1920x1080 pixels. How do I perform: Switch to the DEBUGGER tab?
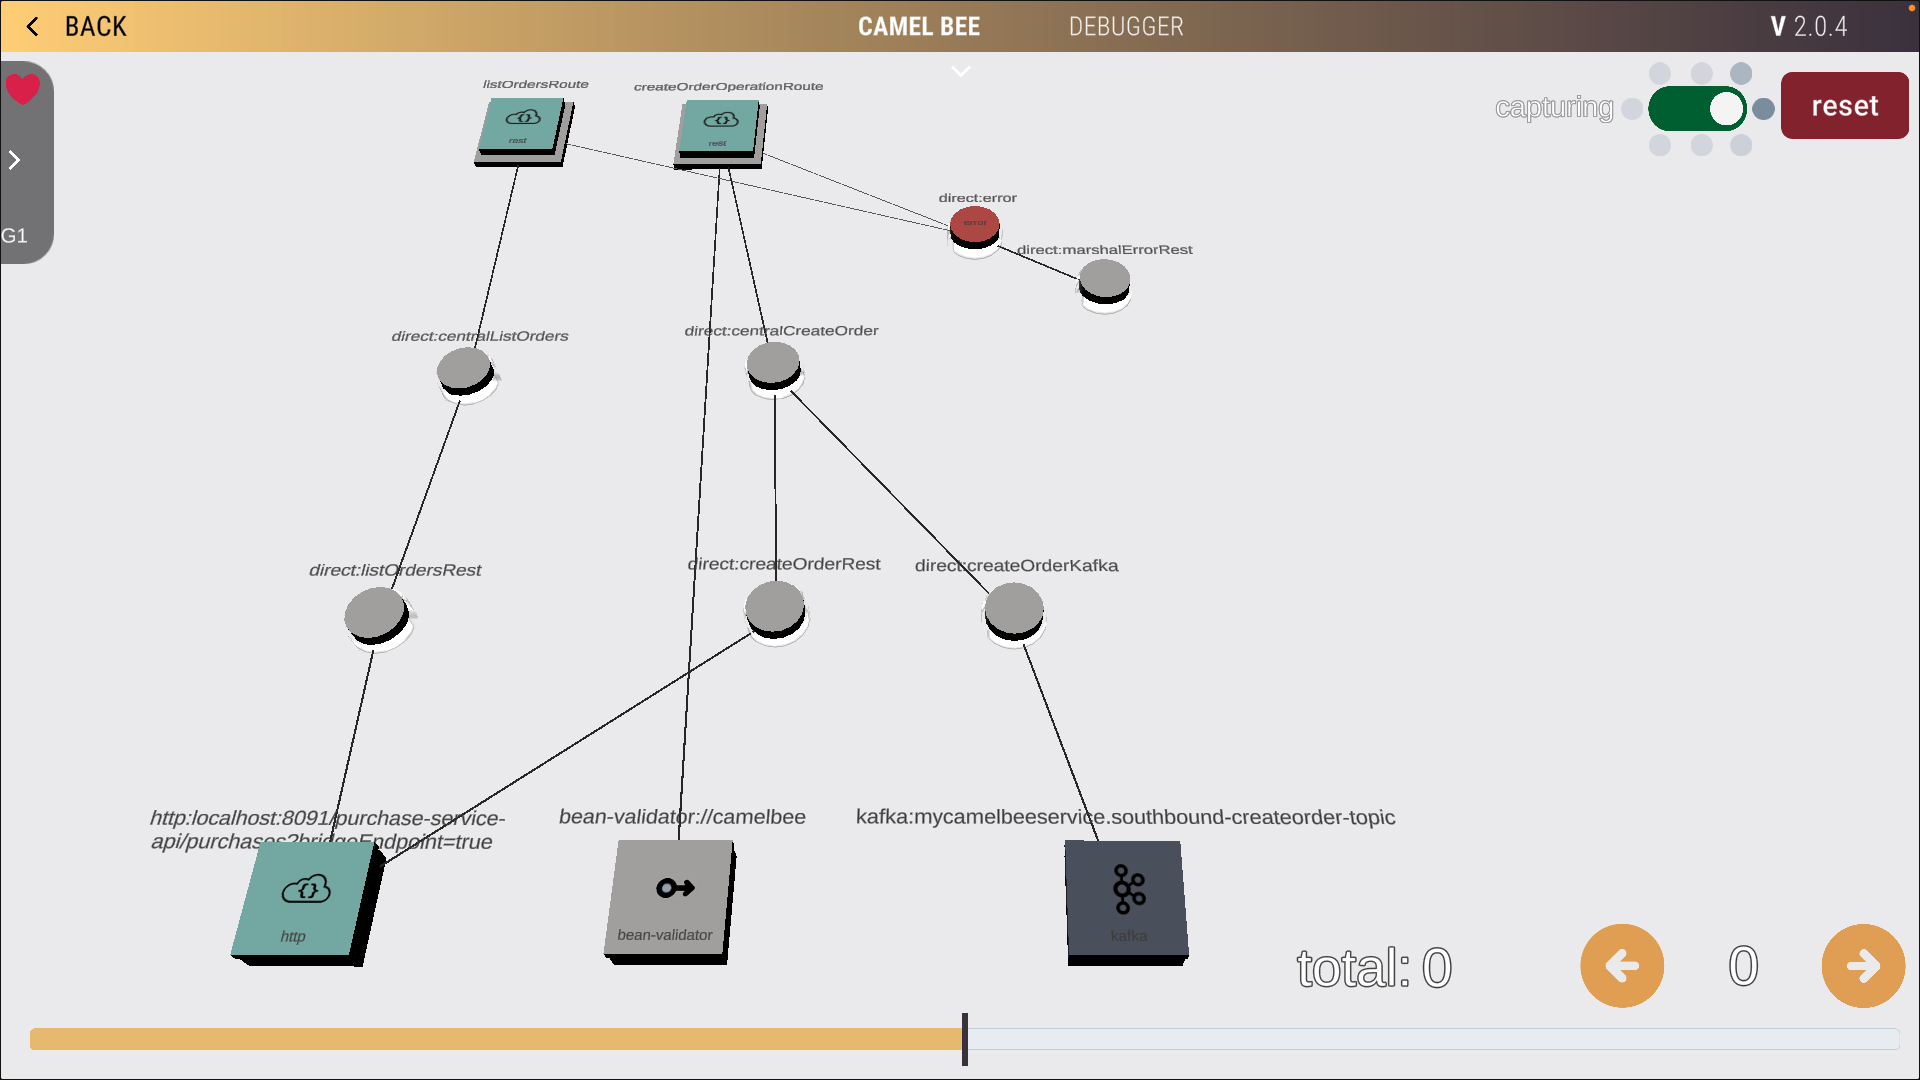(1126, 27)
